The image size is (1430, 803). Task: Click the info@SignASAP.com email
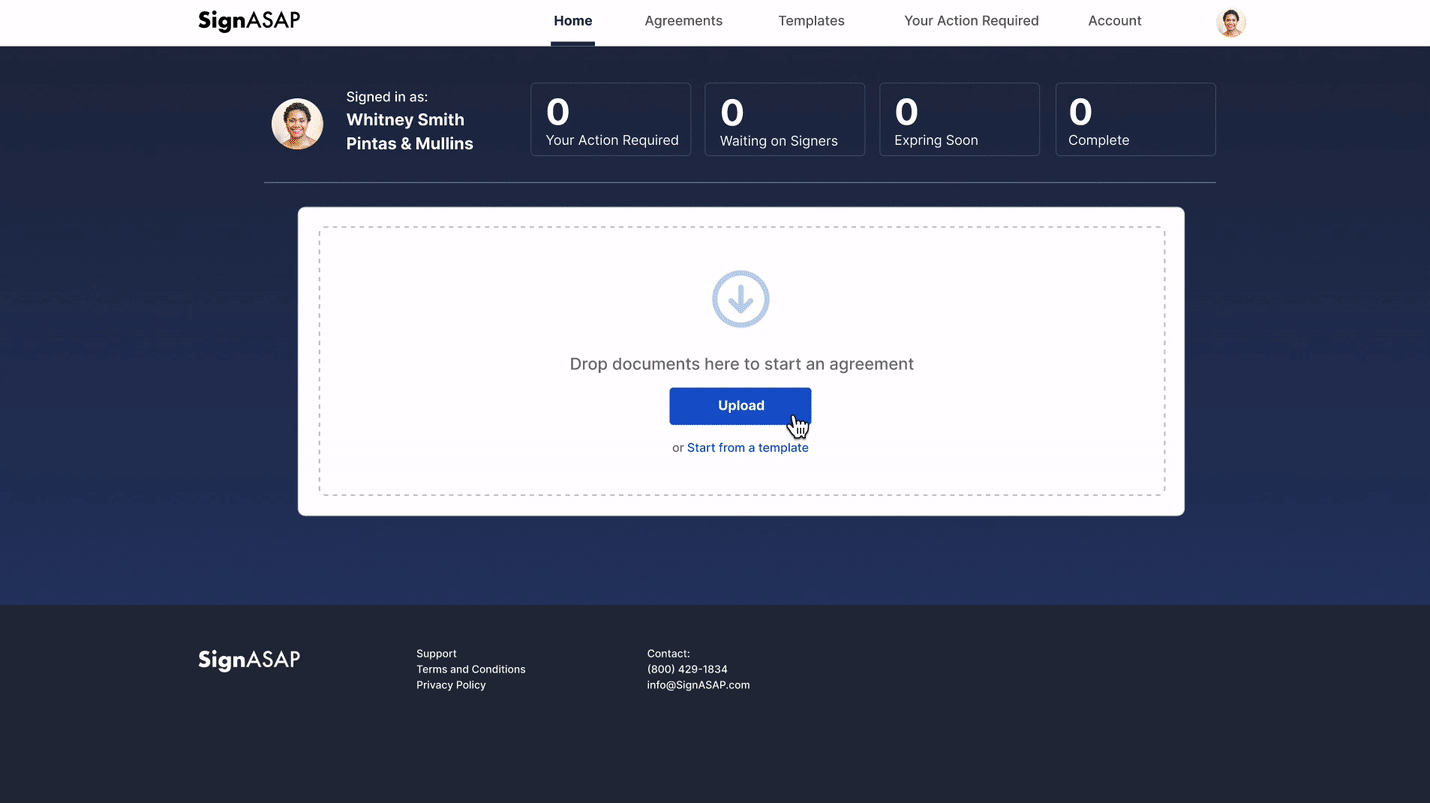click(x=698, y=686)
